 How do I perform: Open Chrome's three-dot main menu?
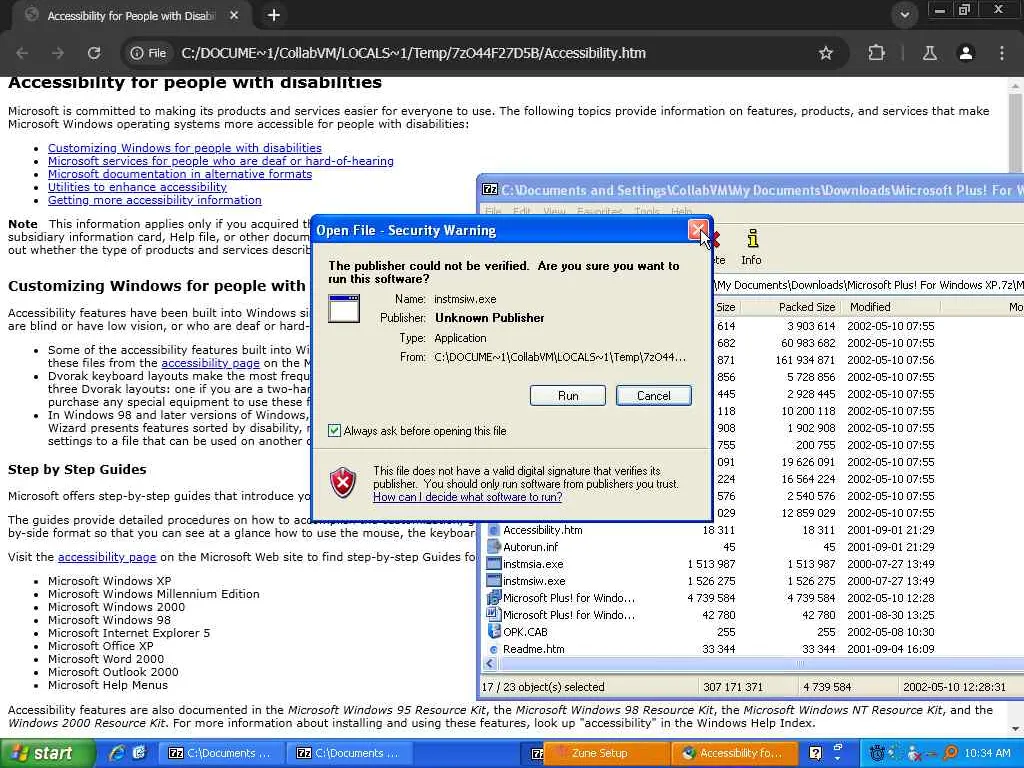(x=1002, y=54)
